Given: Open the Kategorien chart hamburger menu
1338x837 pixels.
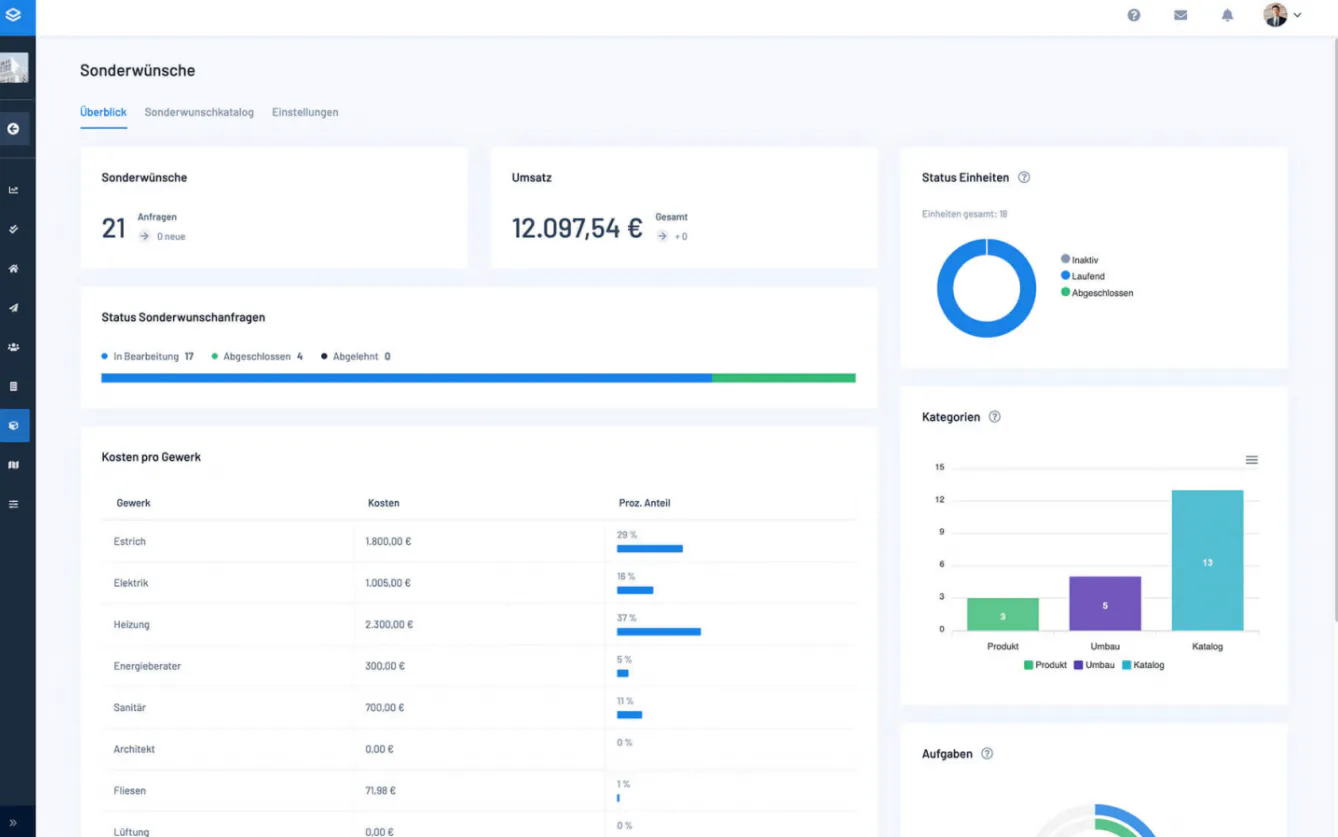Looking at the screenshot, I should click(x=1252, y=460).
